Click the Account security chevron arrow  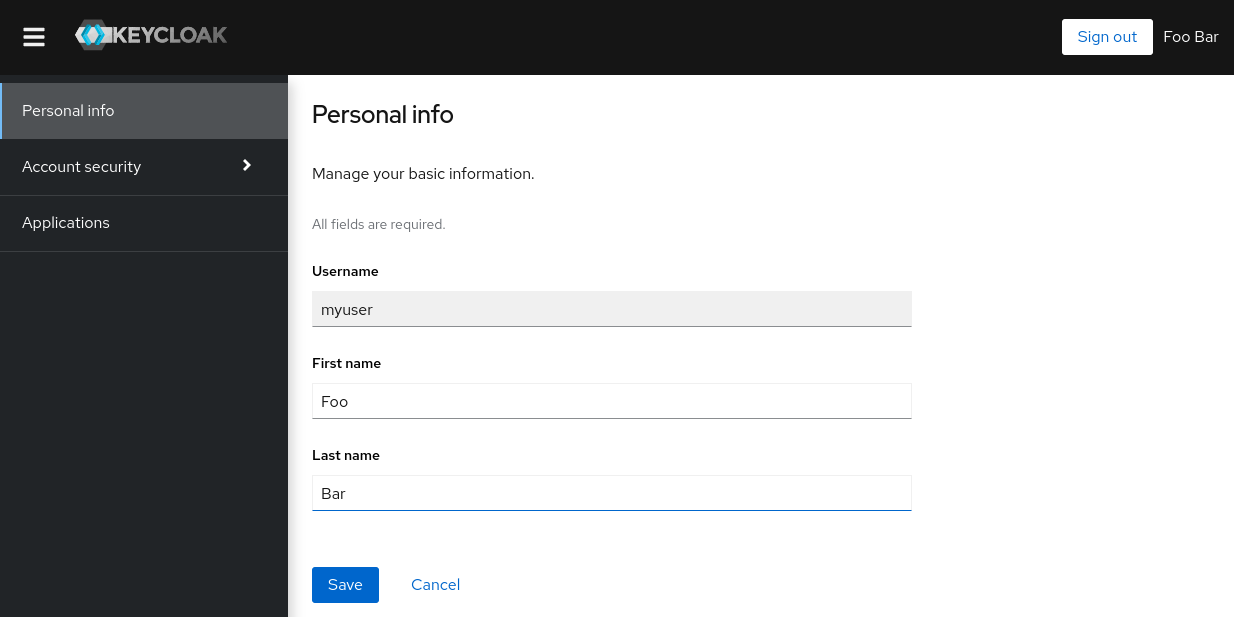click(x=246, y=166)
